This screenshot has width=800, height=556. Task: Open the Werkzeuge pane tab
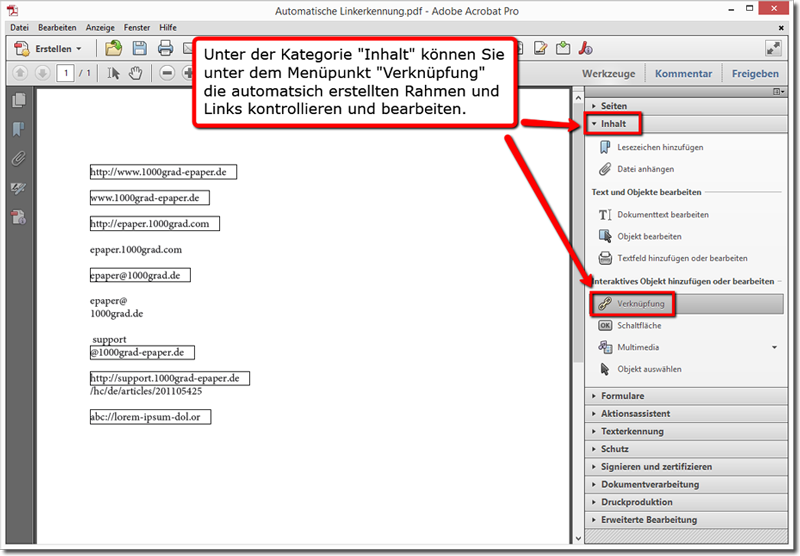click(609, 74)
